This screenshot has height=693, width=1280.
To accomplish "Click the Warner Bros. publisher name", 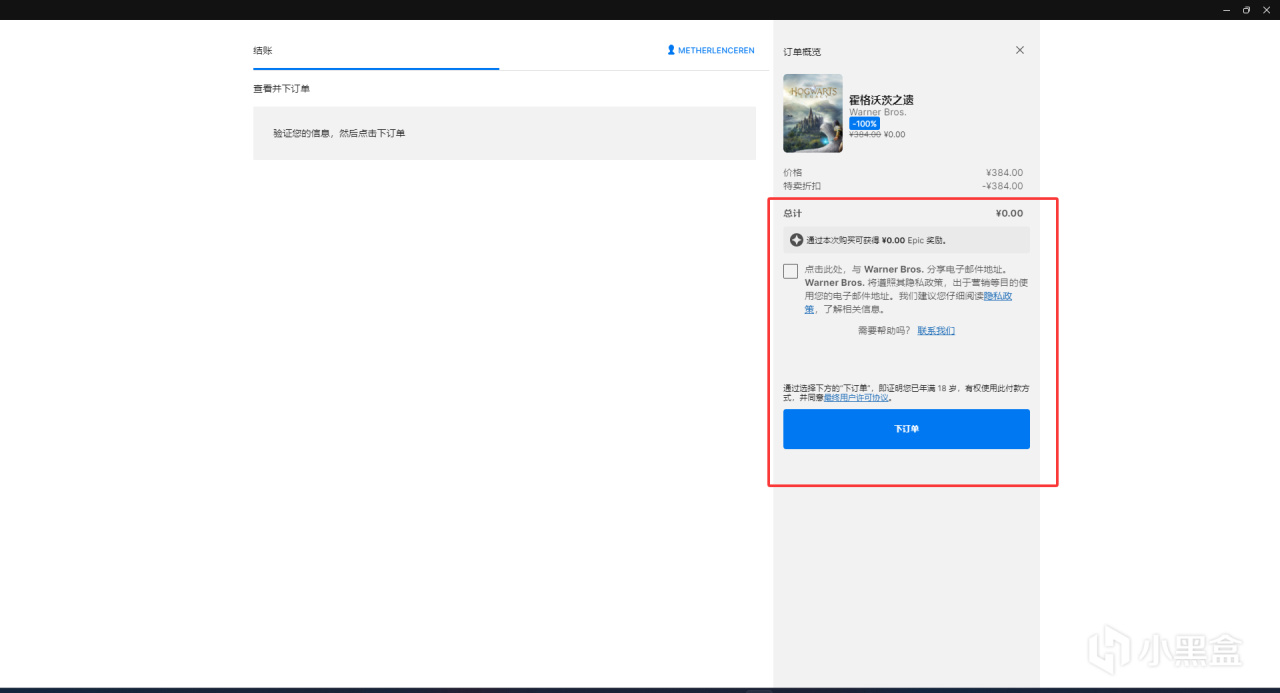I will (877, 112).
